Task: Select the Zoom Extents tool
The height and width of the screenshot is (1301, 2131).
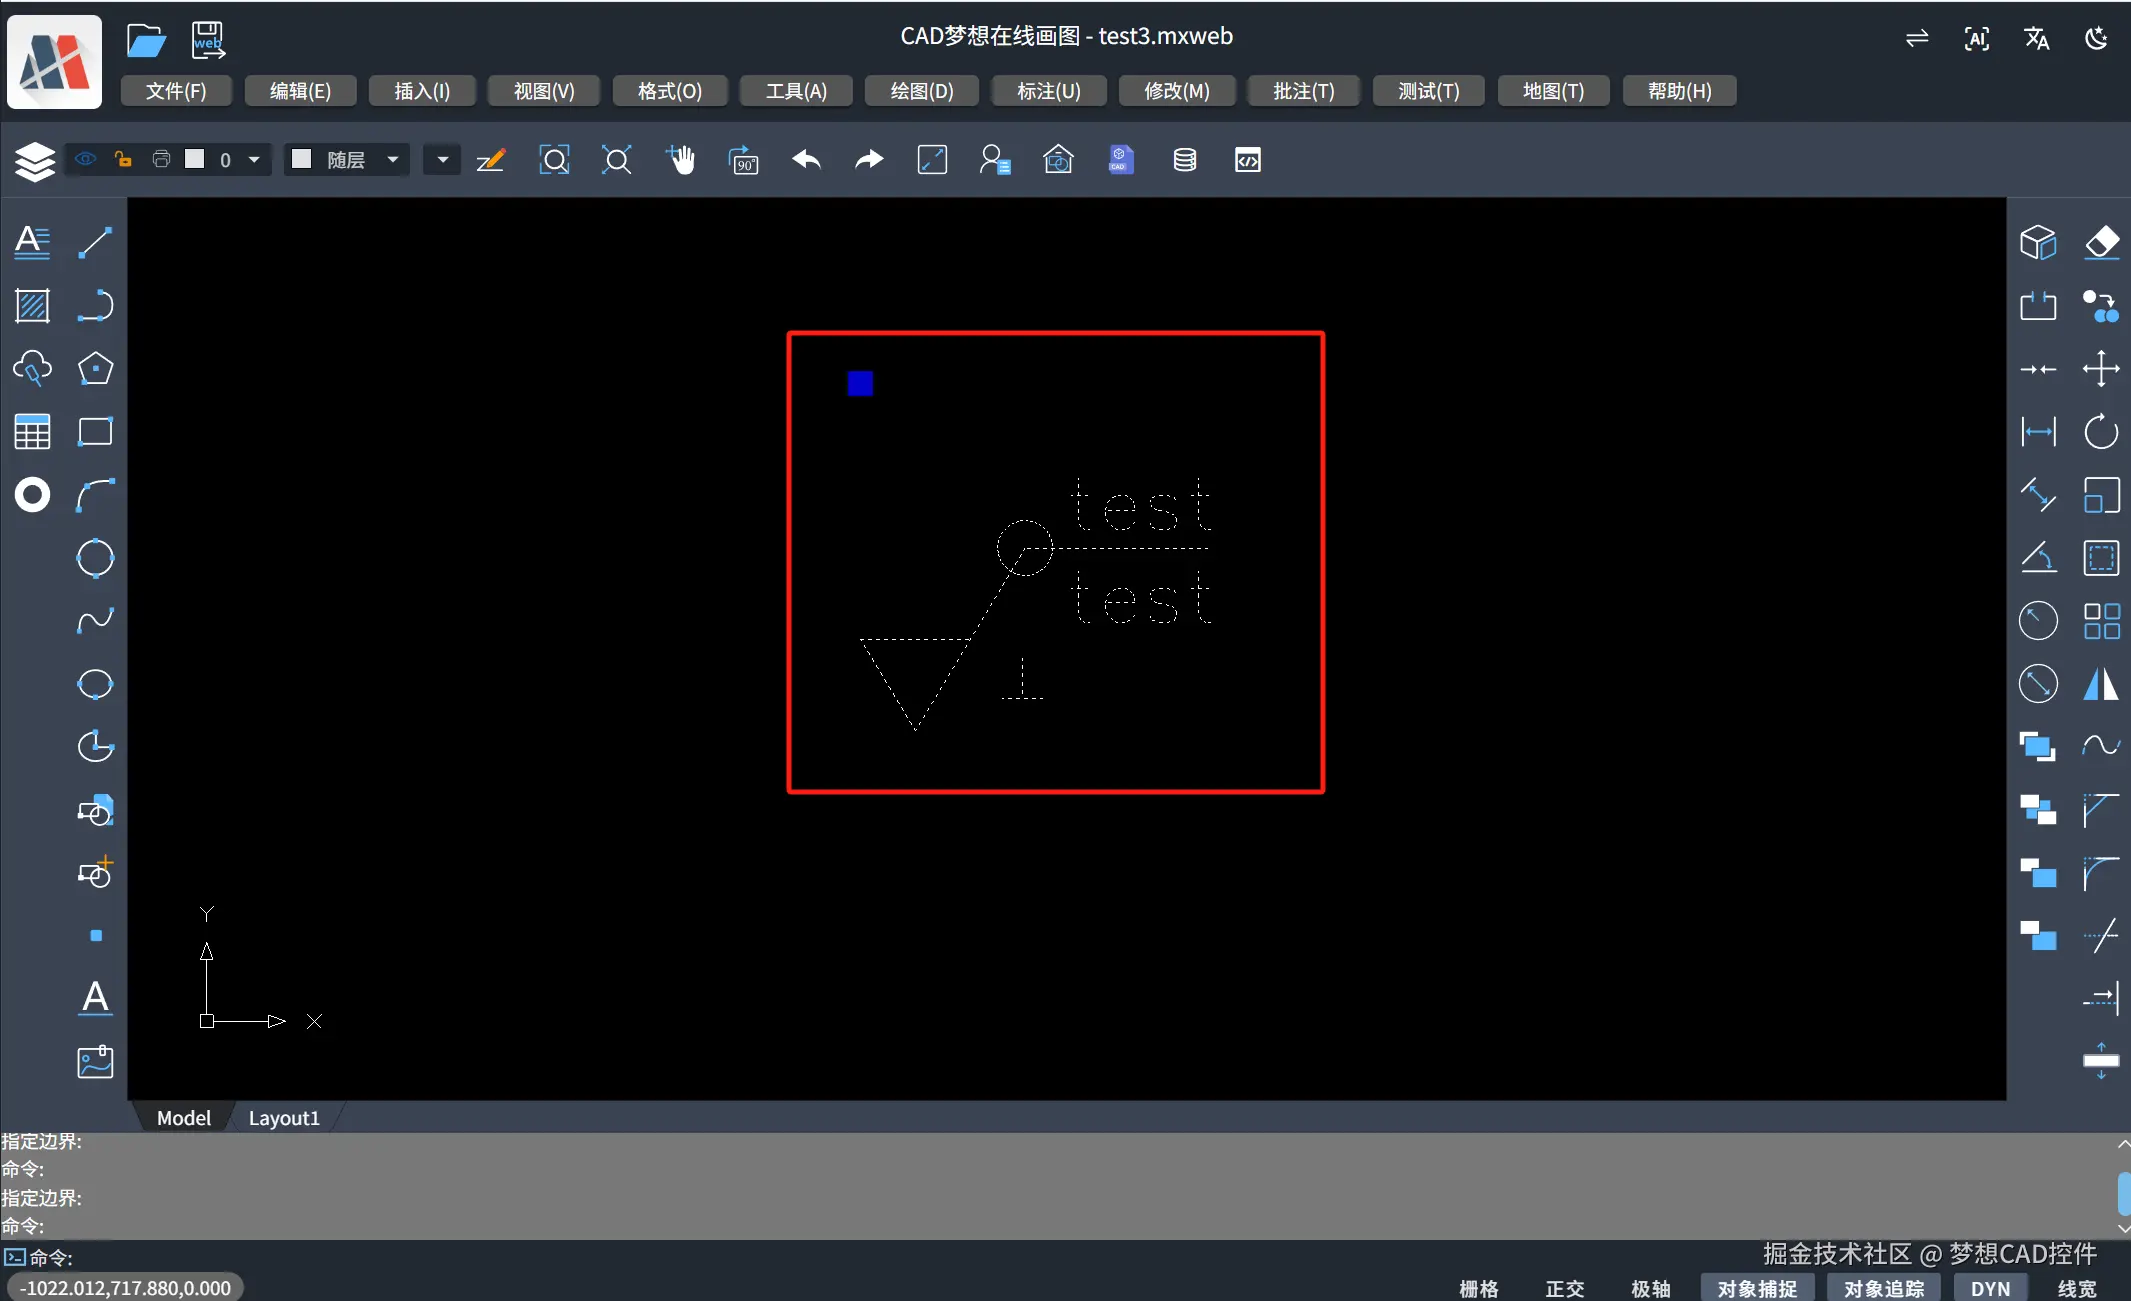Action: (617, 160)
